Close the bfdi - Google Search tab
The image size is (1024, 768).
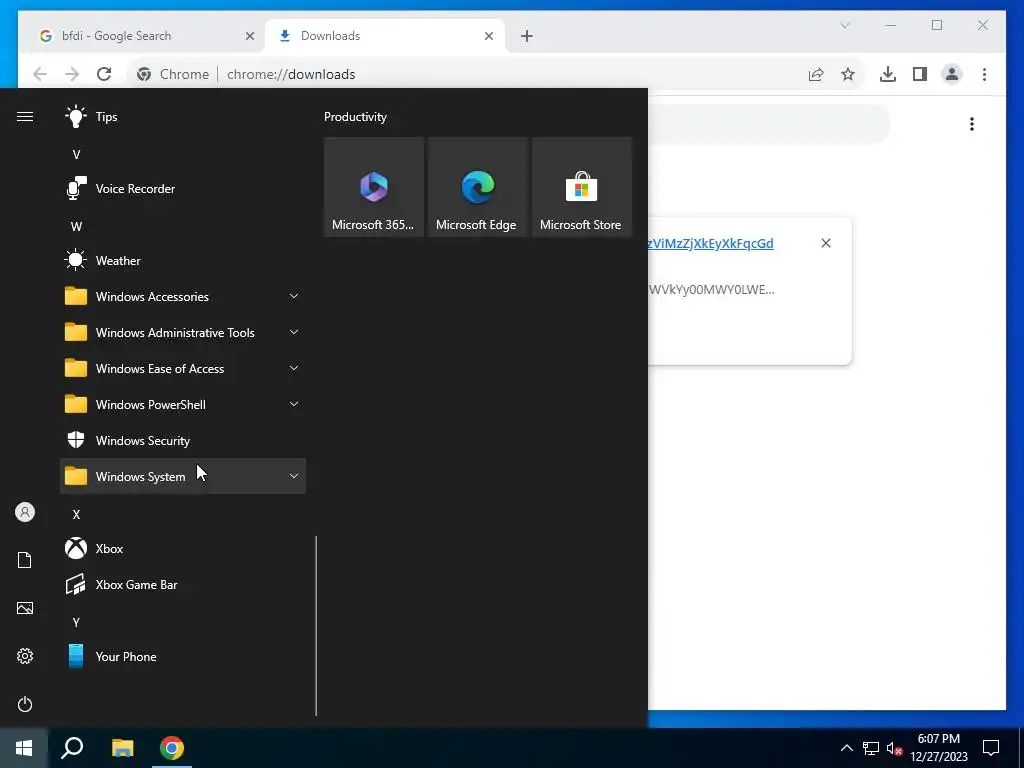click(x=249, y=36)
